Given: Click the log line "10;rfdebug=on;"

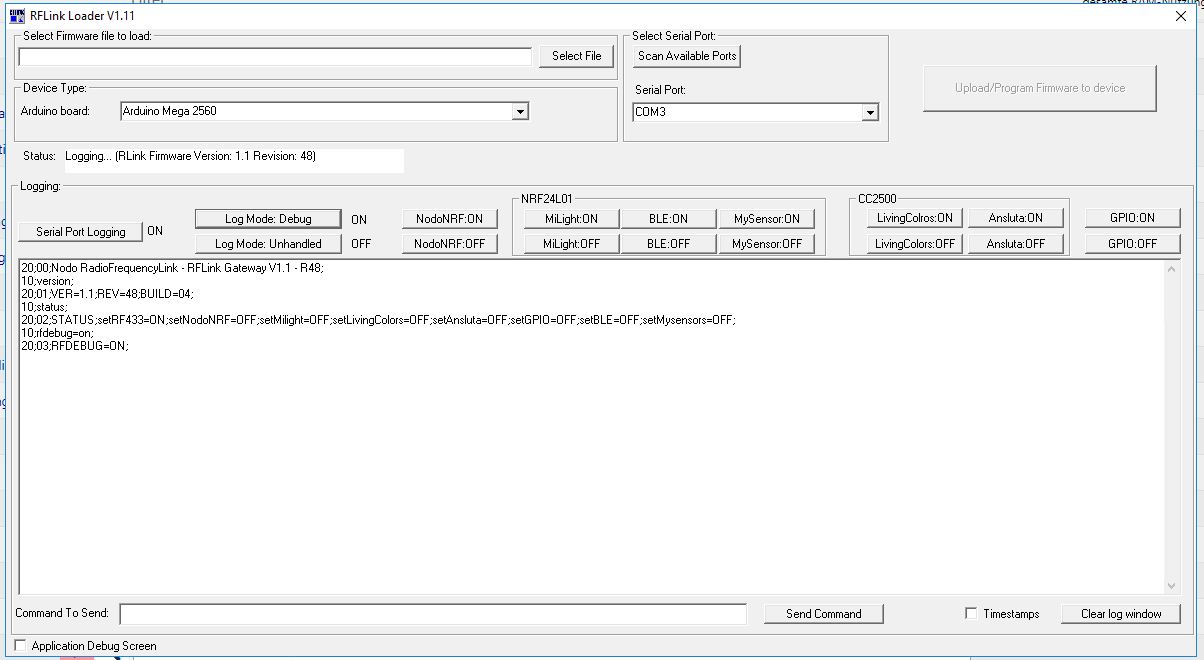Looking at the screenshot, I should click(x=58, y=333).
